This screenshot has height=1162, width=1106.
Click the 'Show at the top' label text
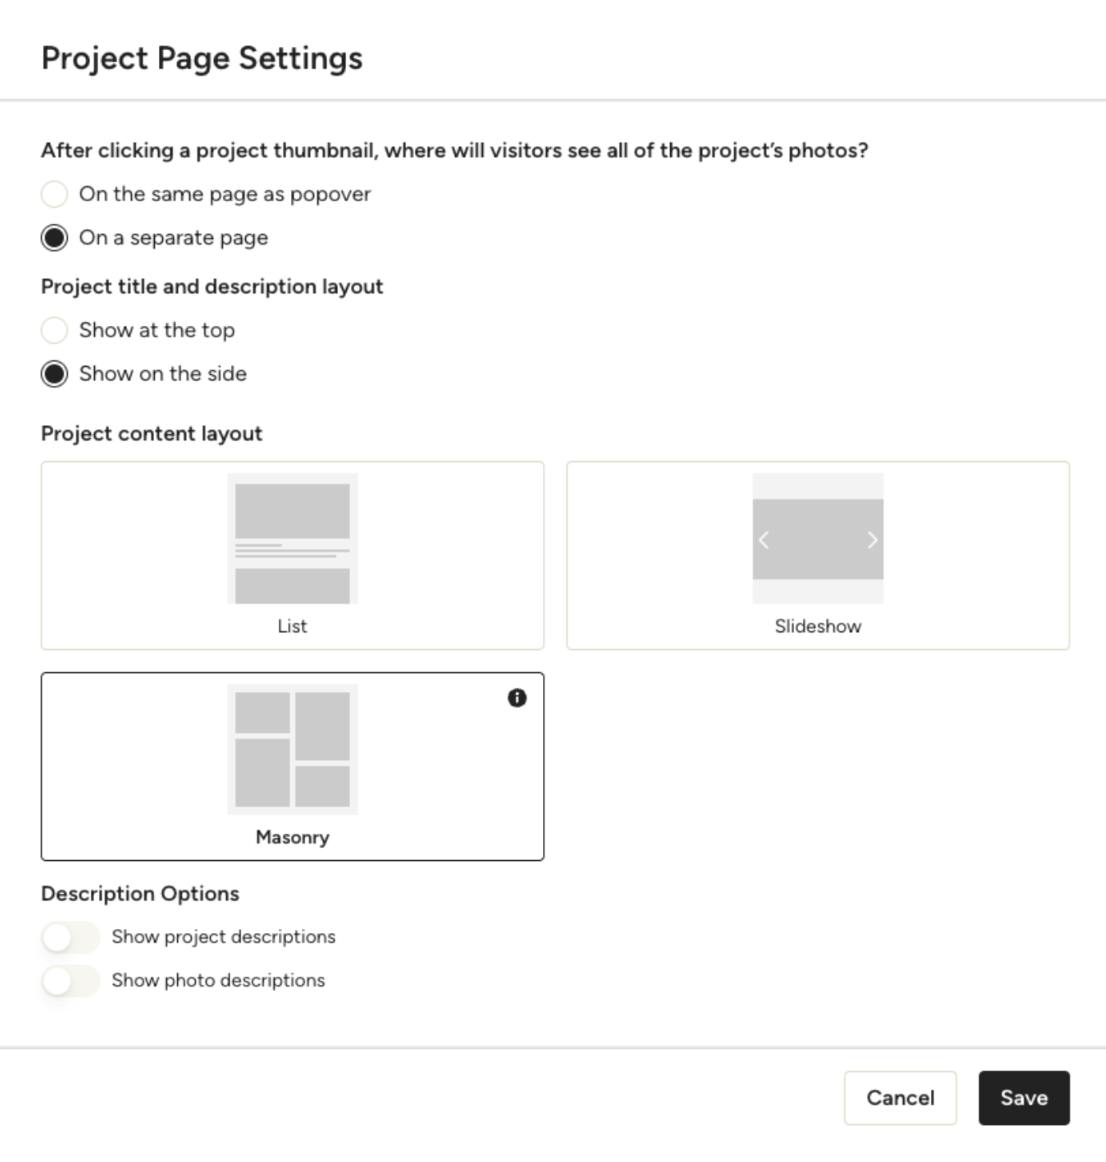157,330
